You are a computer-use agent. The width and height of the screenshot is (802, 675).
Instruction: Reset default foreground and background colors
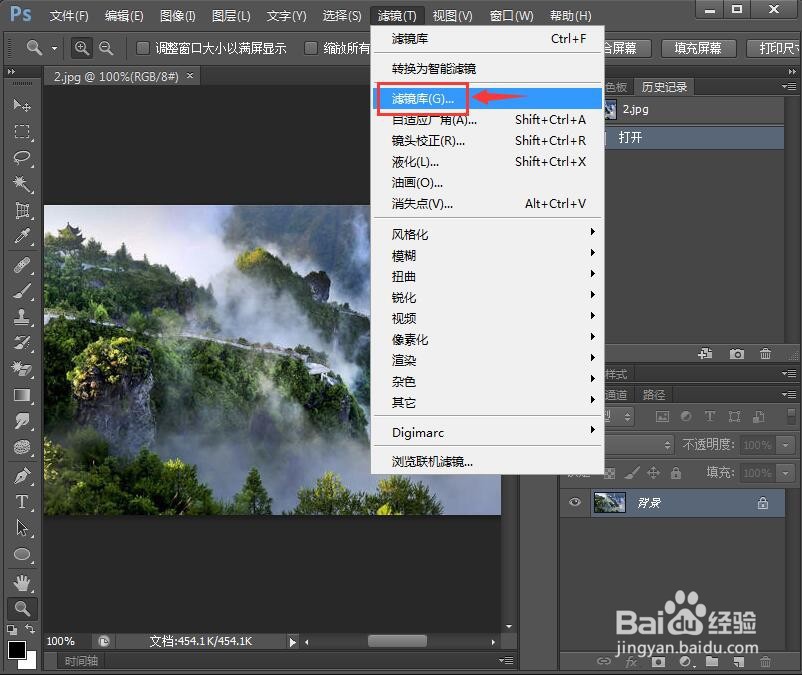(12, 629)
